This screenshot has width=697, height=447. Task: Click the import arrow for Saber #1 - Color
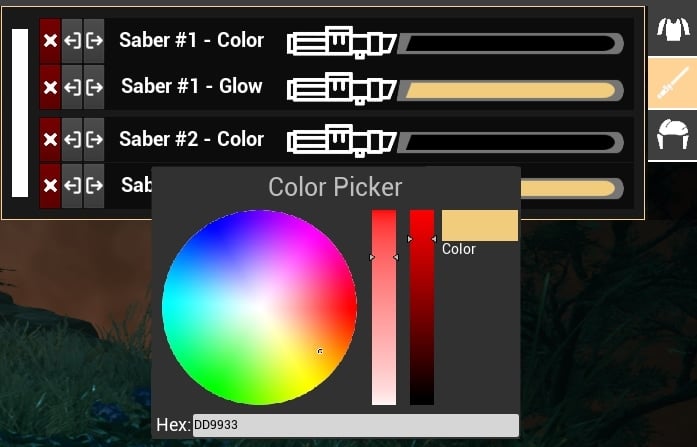[x=72, y=41]
